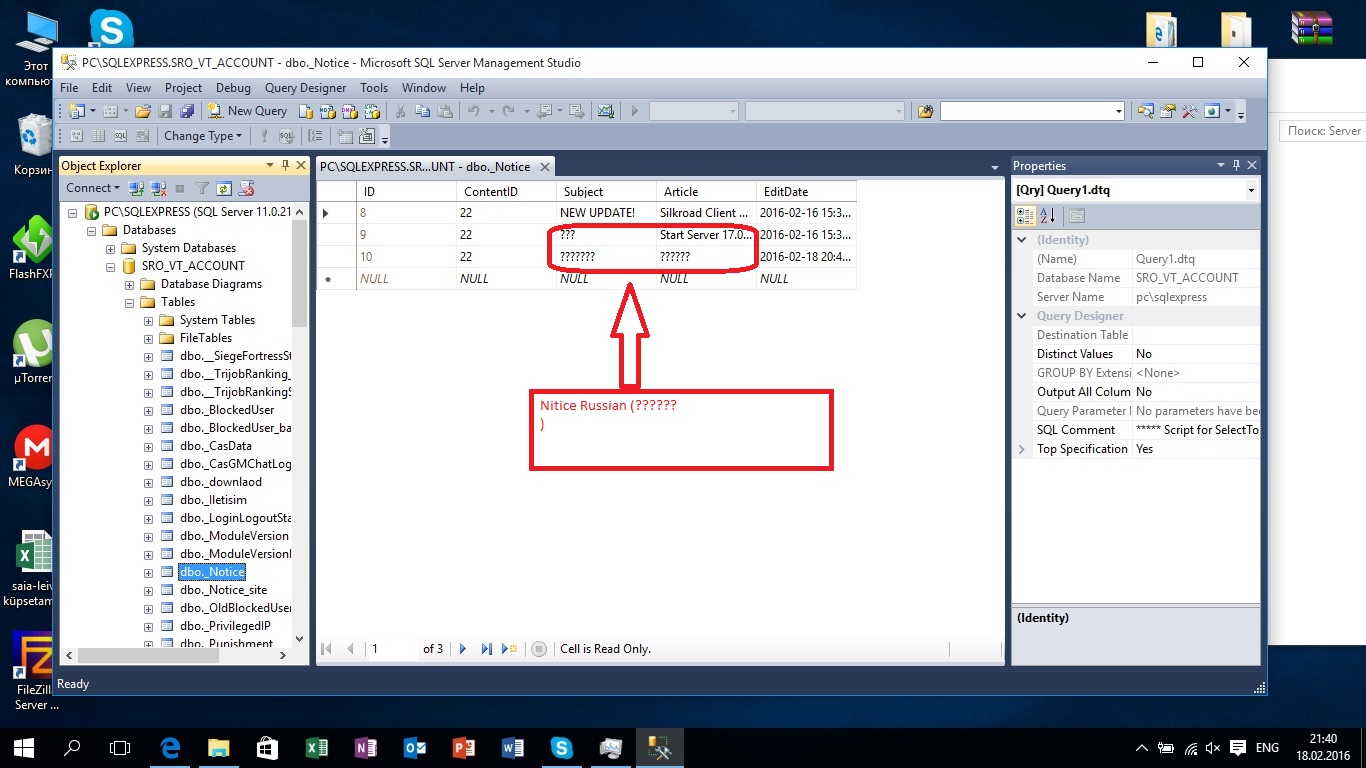Screen dimensions: 1366x768
Task: Show the Diagram pane icon
Action: 76,136
